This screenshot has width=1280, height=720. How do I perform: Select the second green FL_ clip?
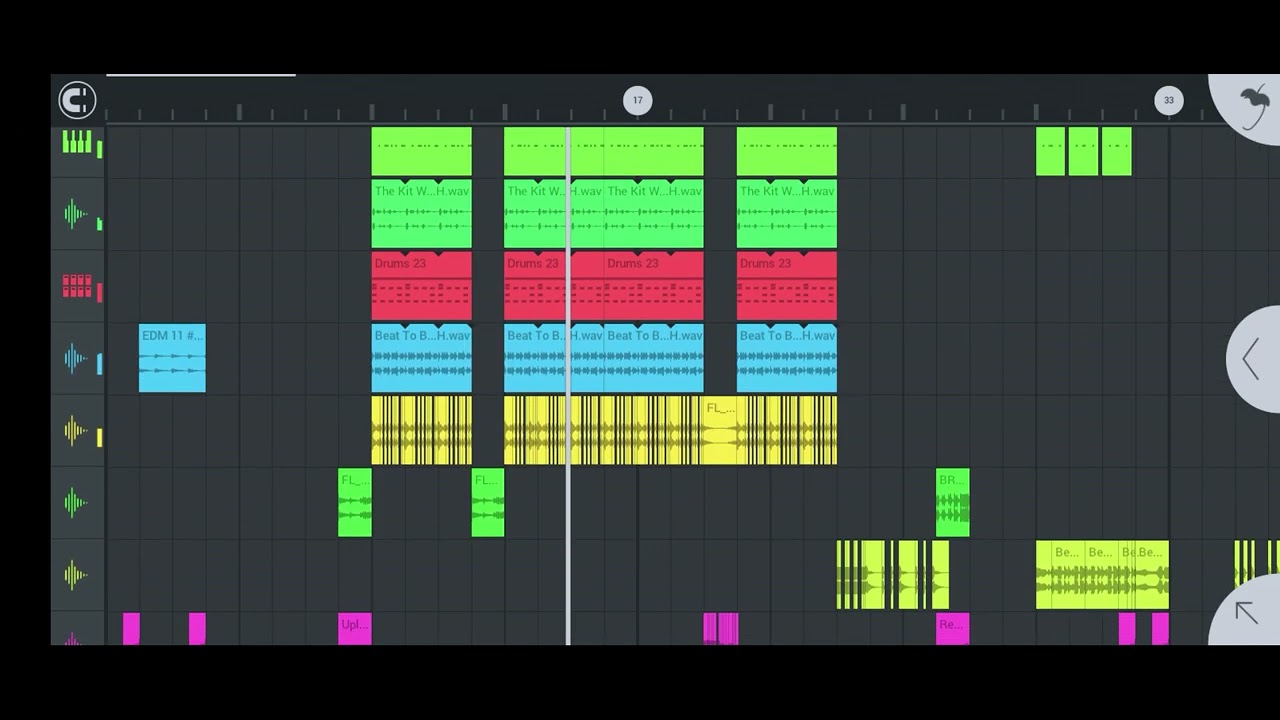click(488, 502)
